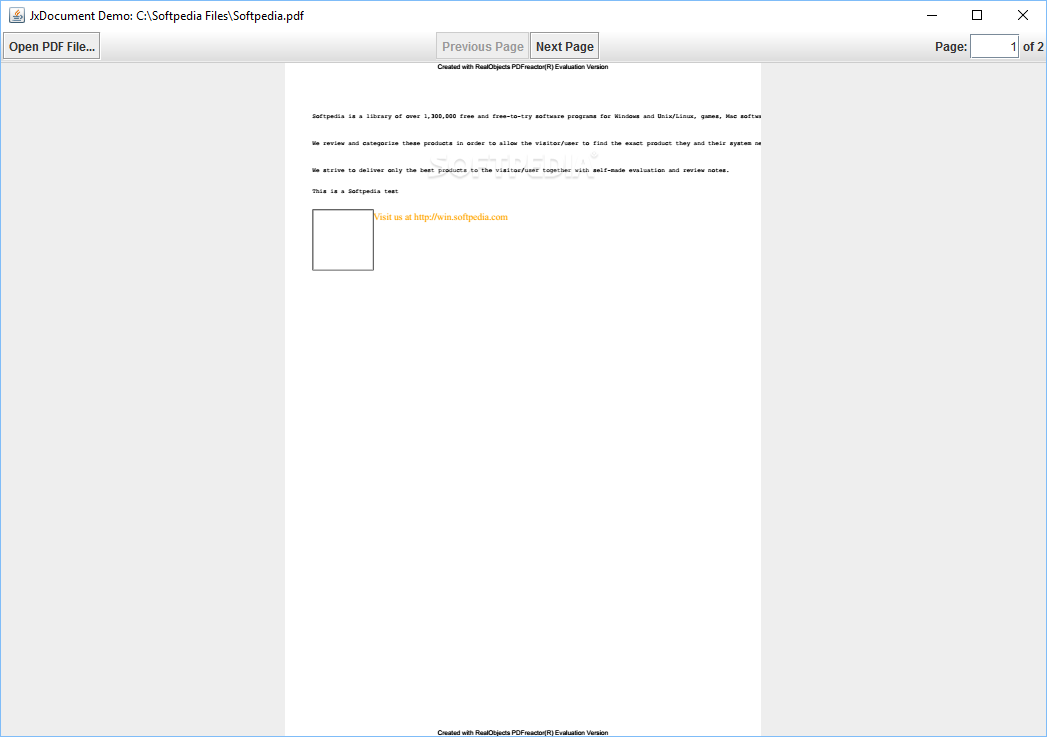Click the top 'Created with RealObjects PDFreactor' header
The width and height of the screenshot is (1047, 737).
click(522, 67)
